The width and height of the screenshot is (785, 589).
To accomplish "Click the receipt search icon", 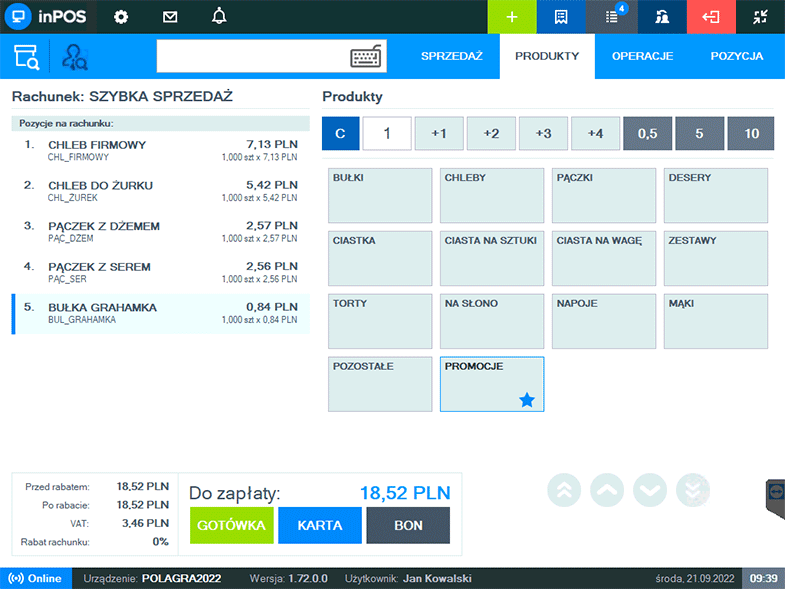I will (26, 57).
